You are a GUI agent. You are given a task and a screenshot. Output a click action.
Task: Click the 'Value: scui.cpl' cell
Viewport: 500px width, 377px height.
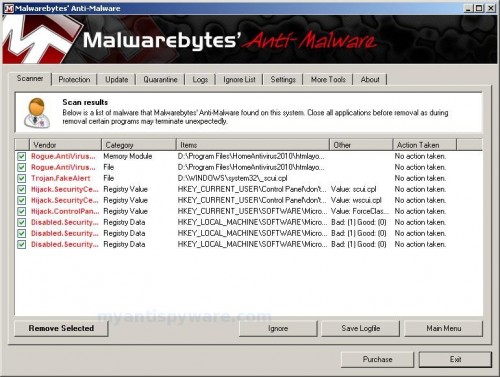pyautogui.click(x=354, y=189)
